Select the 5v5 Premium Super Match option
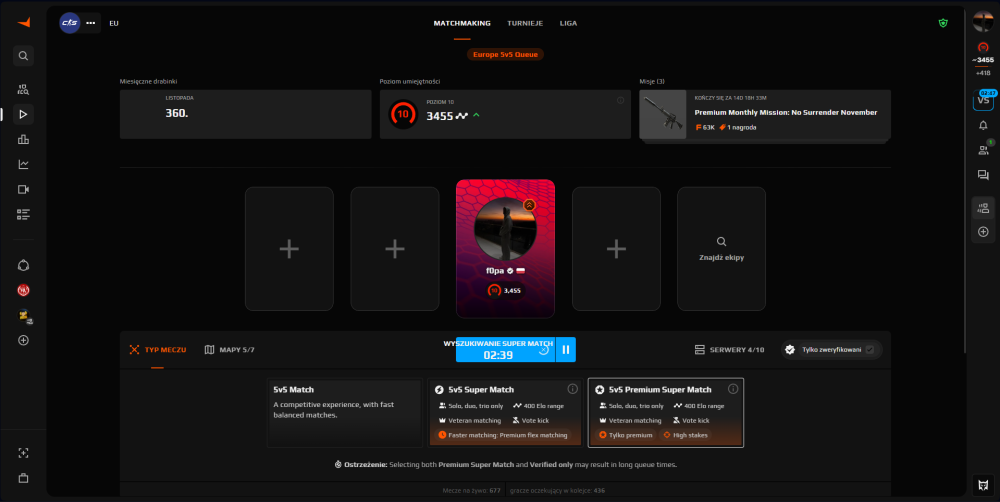The width and height of the screenshot is (1000, 502). coord(666,413)
